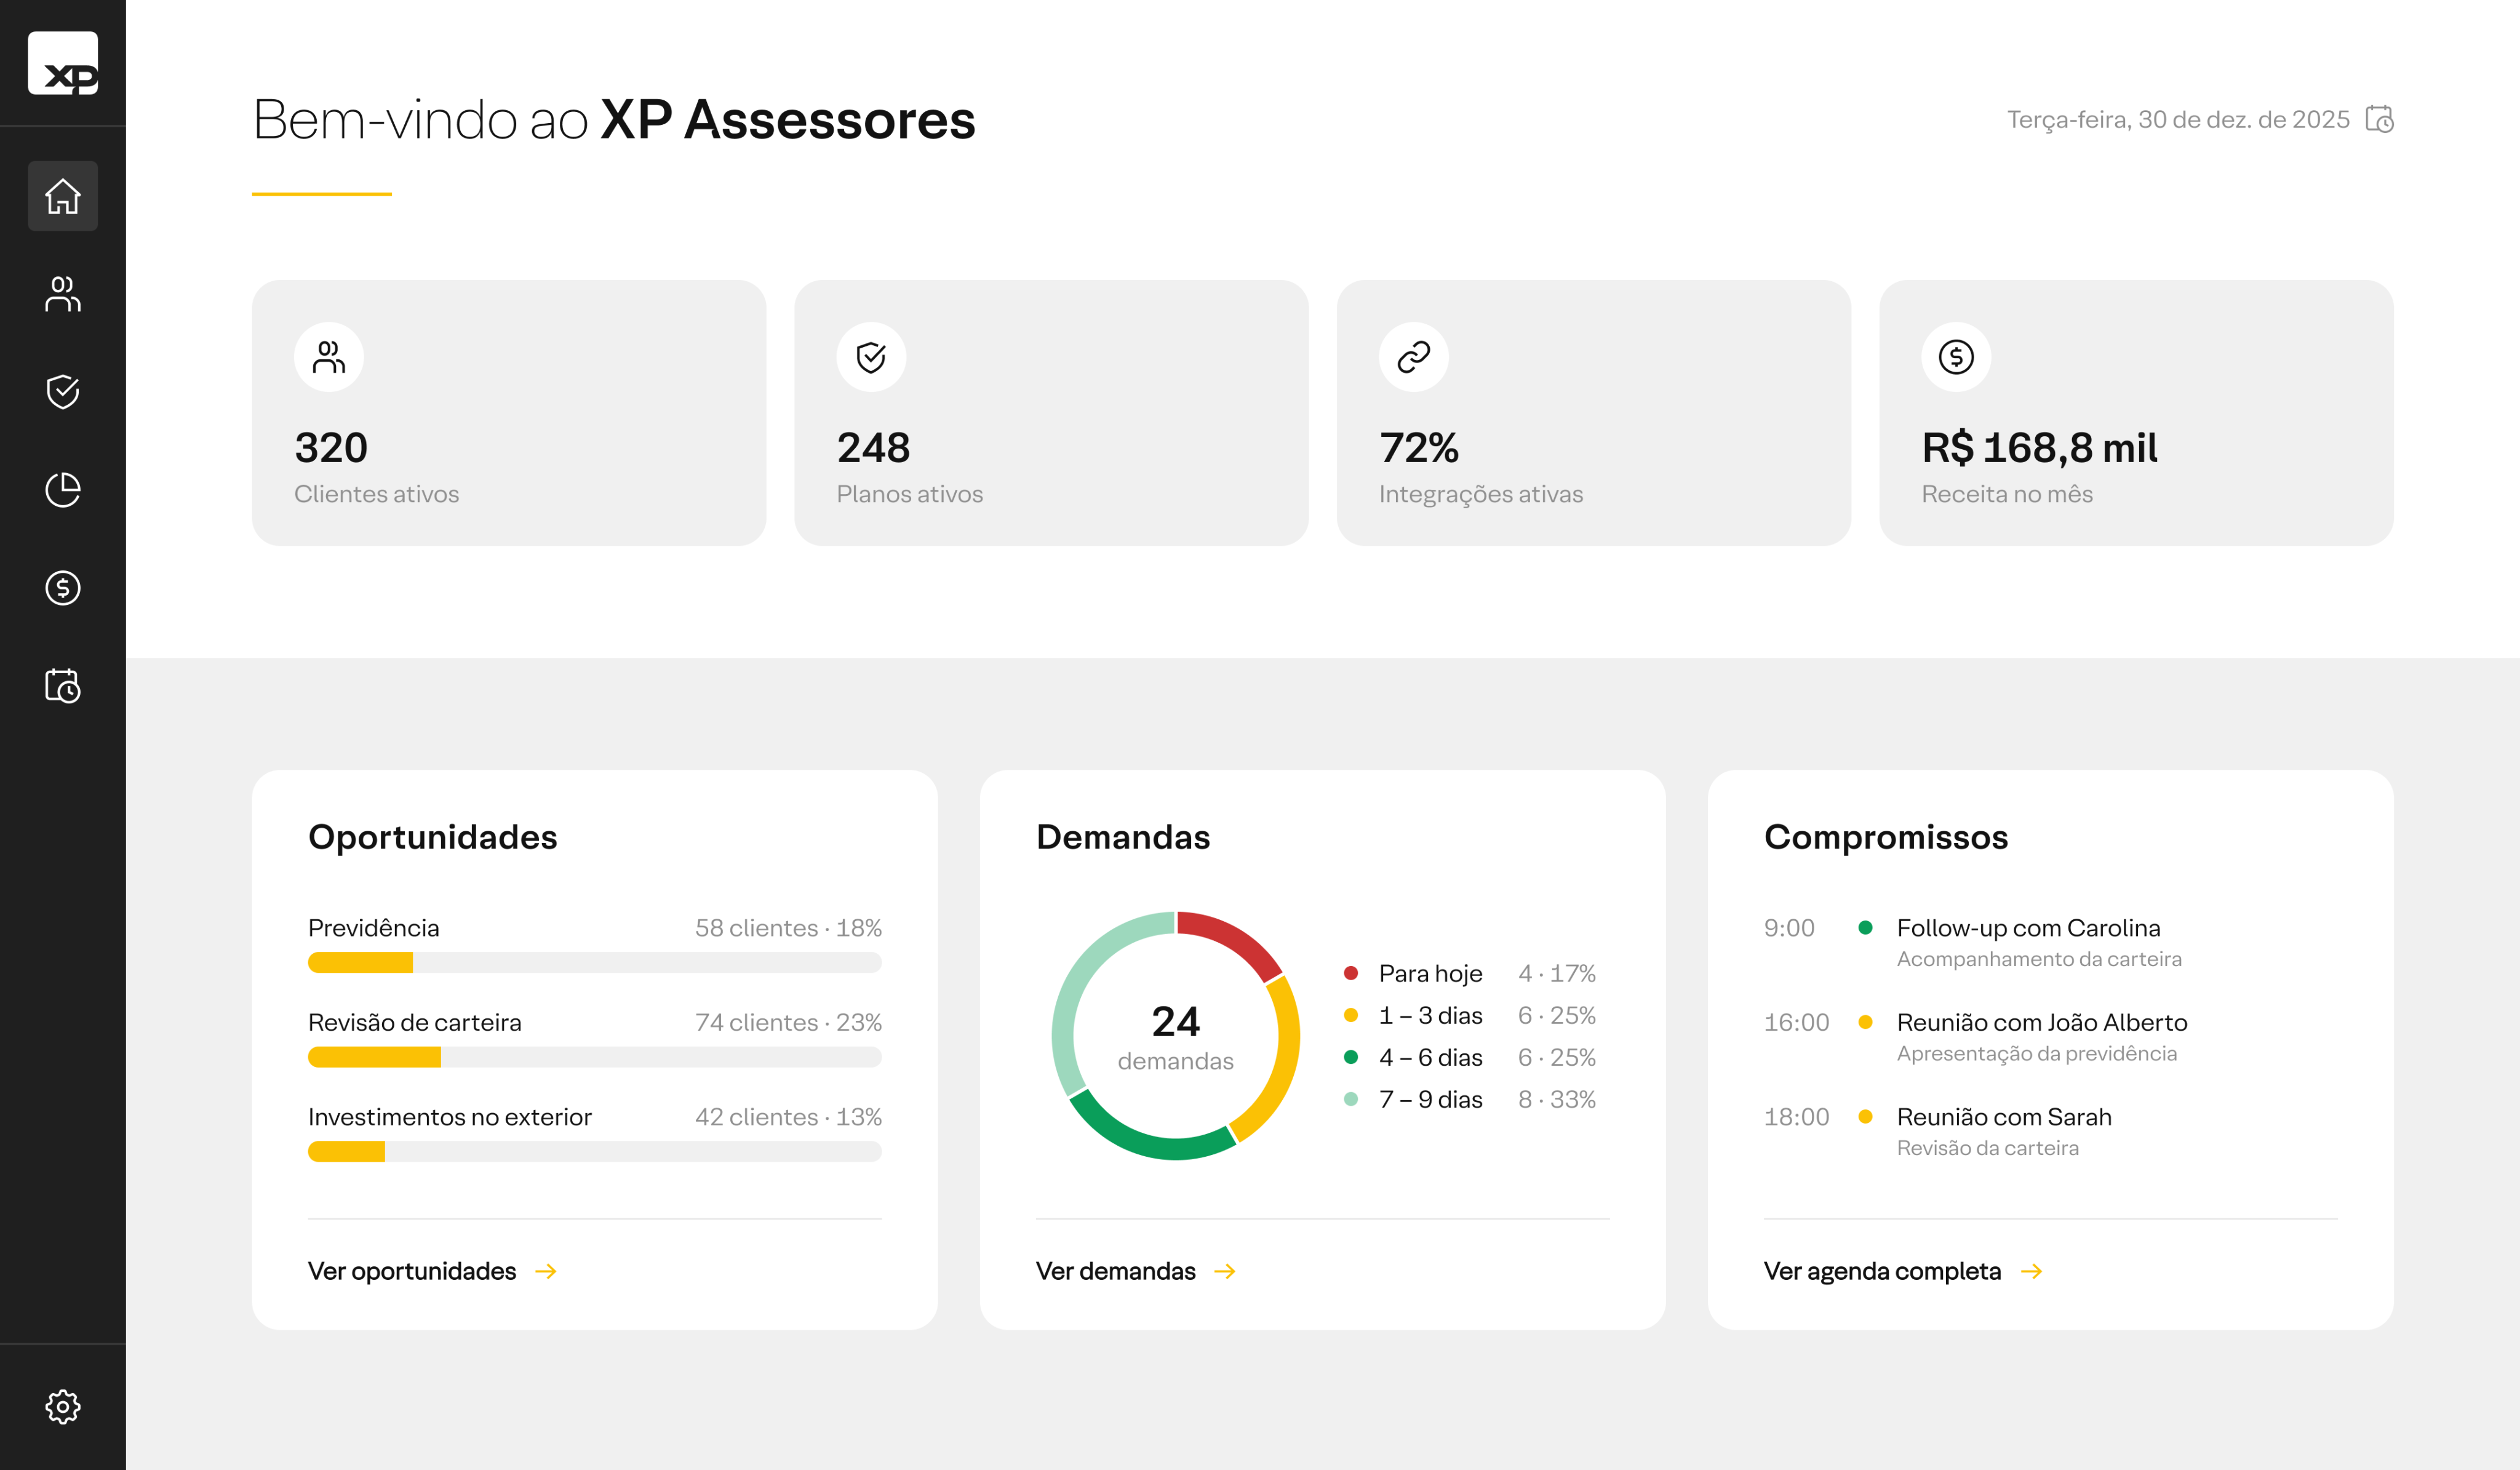The width and height of the screenshot is (2520, 1470).
Task: Open the Home icon in sidebar
Action: coord(63,196)
